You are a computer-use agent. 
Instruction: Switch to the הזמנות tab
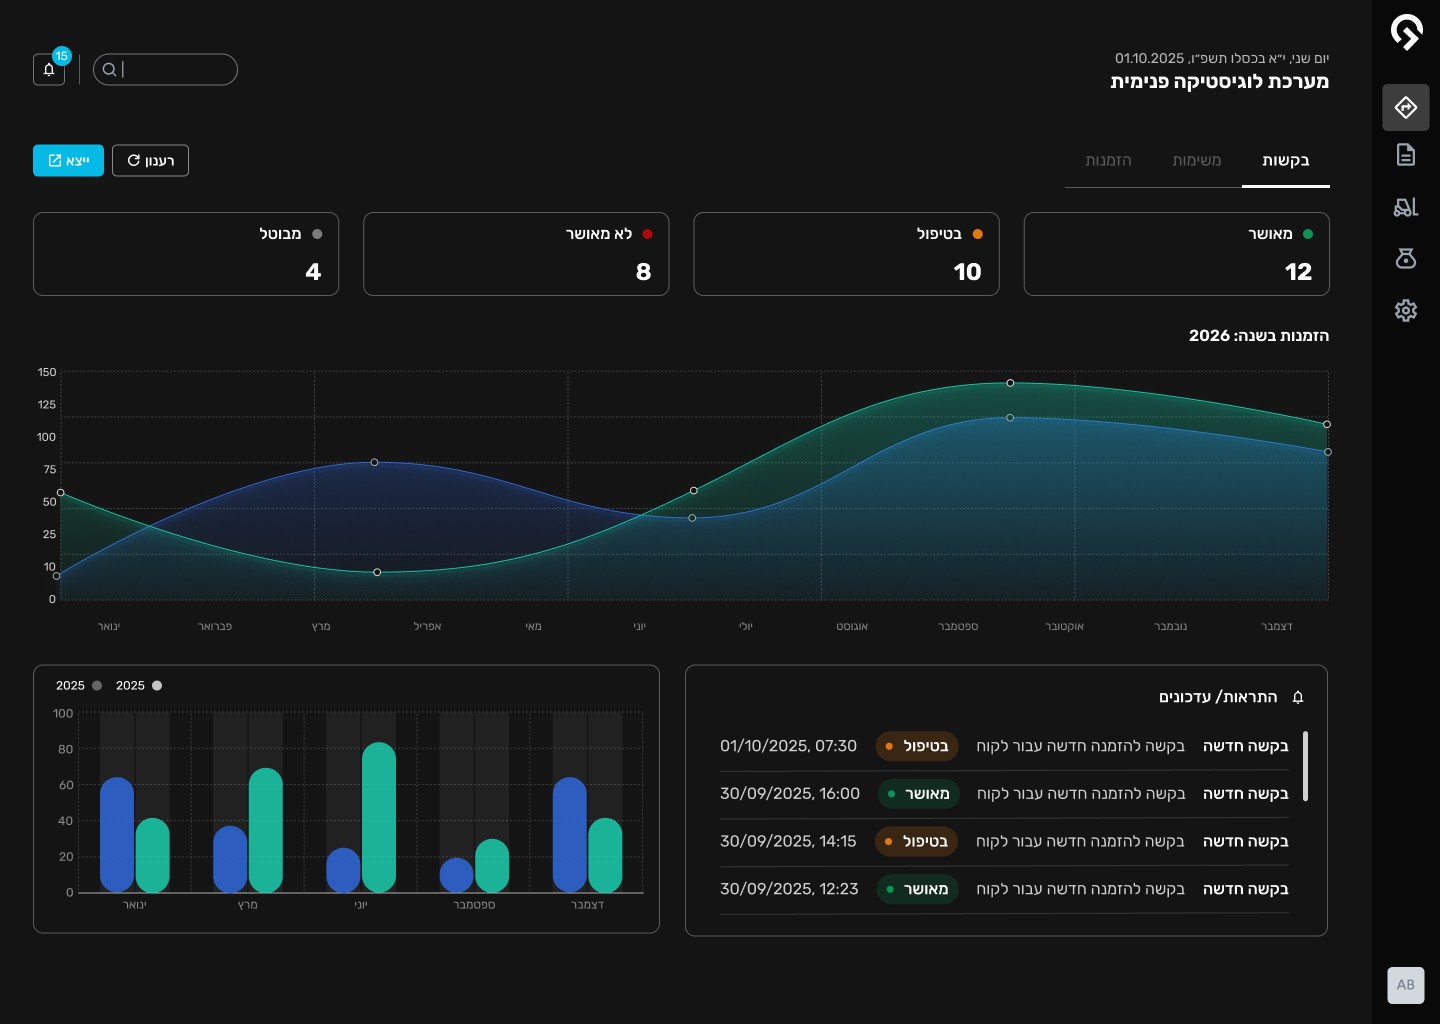[1109, 160]
